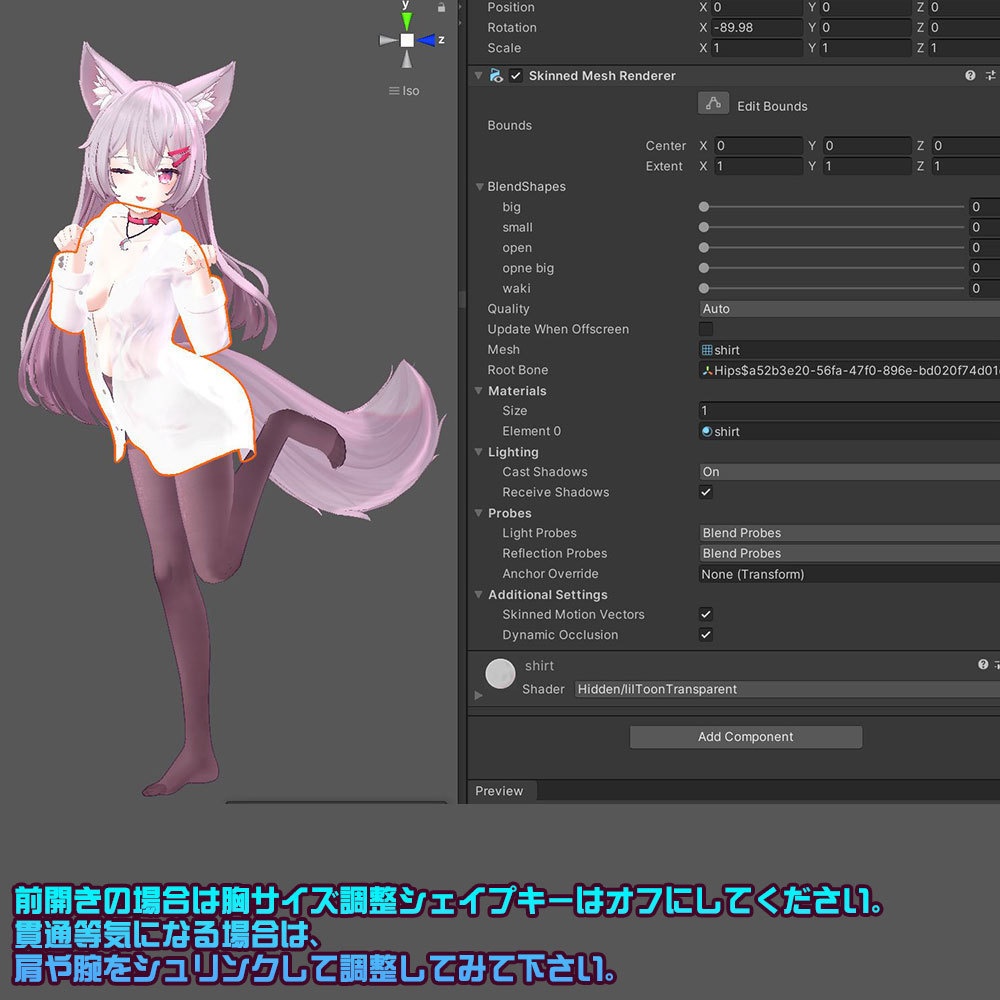
Task: Click the big blendshape slider handle
Action: (703, 207)
